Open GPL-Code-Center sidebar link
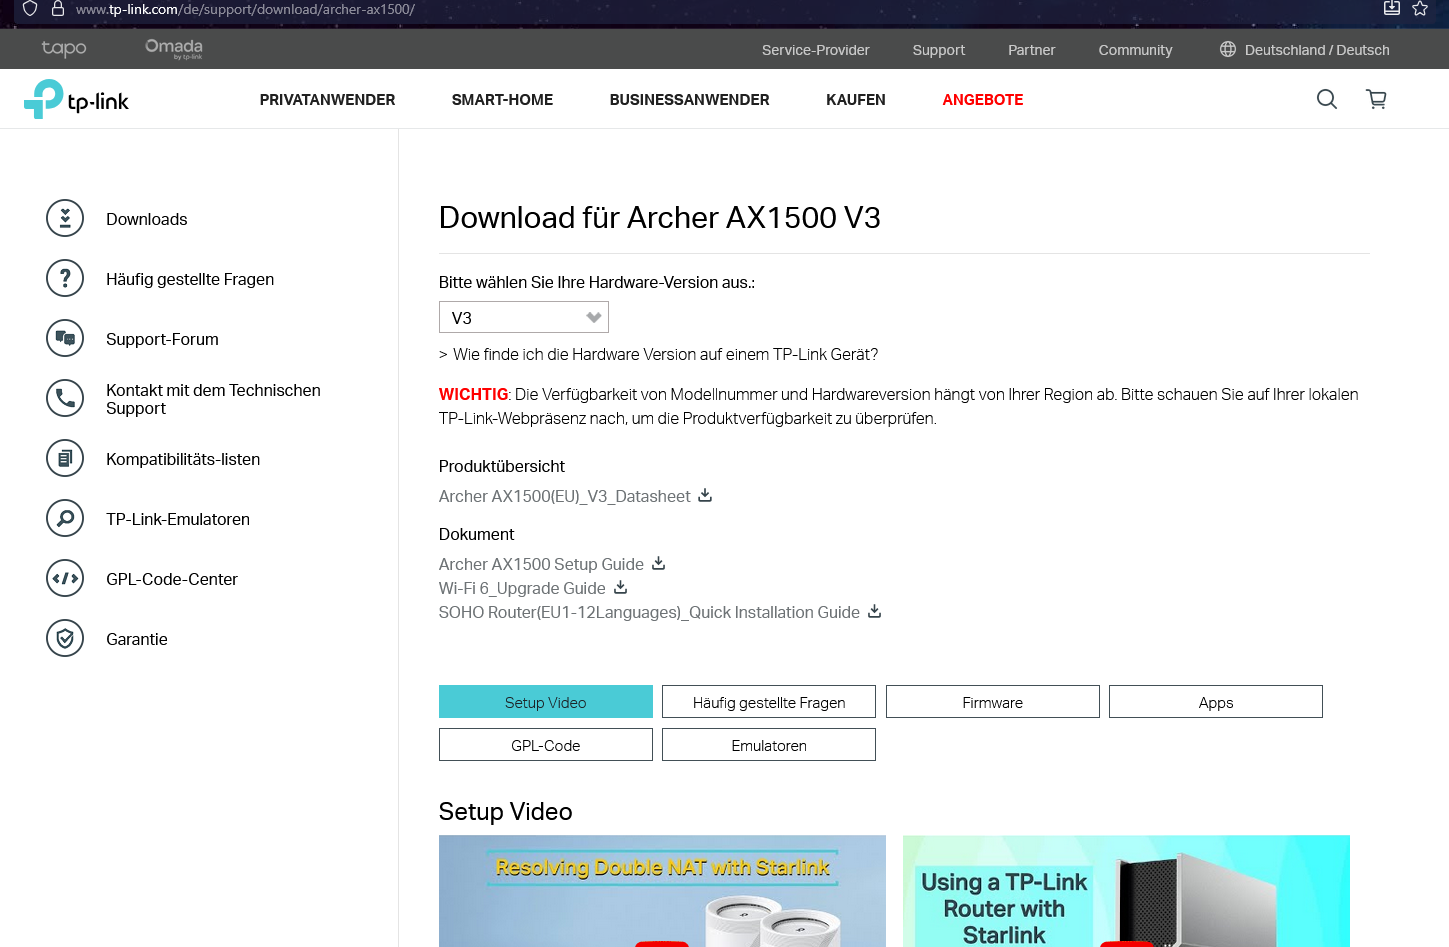The height and width of the screenshot is (947, 1449). [172, 579]
